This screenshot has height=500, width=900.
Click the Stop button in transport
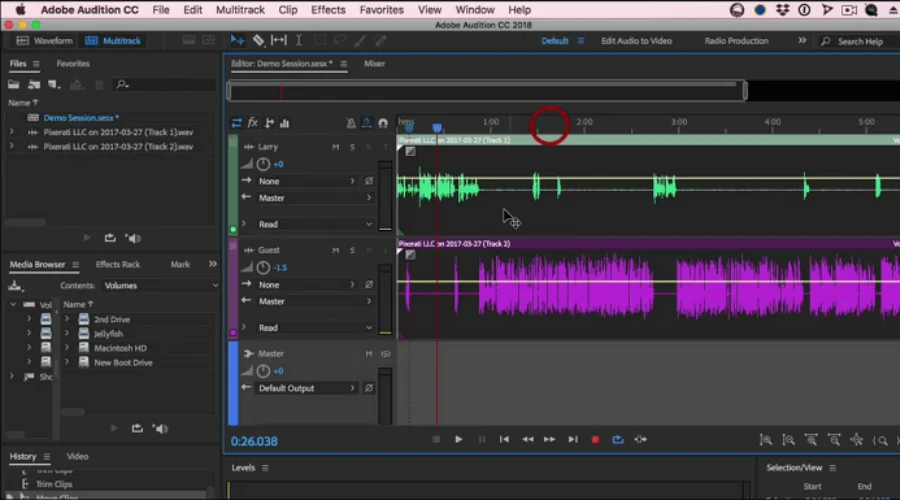pyautogui.click(x=436, y=440)
